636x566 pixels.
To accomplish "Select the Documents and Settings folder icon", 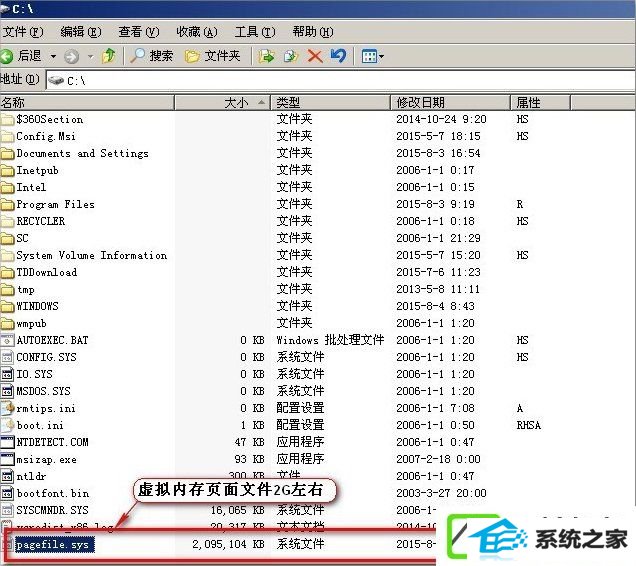I will 7,153.
